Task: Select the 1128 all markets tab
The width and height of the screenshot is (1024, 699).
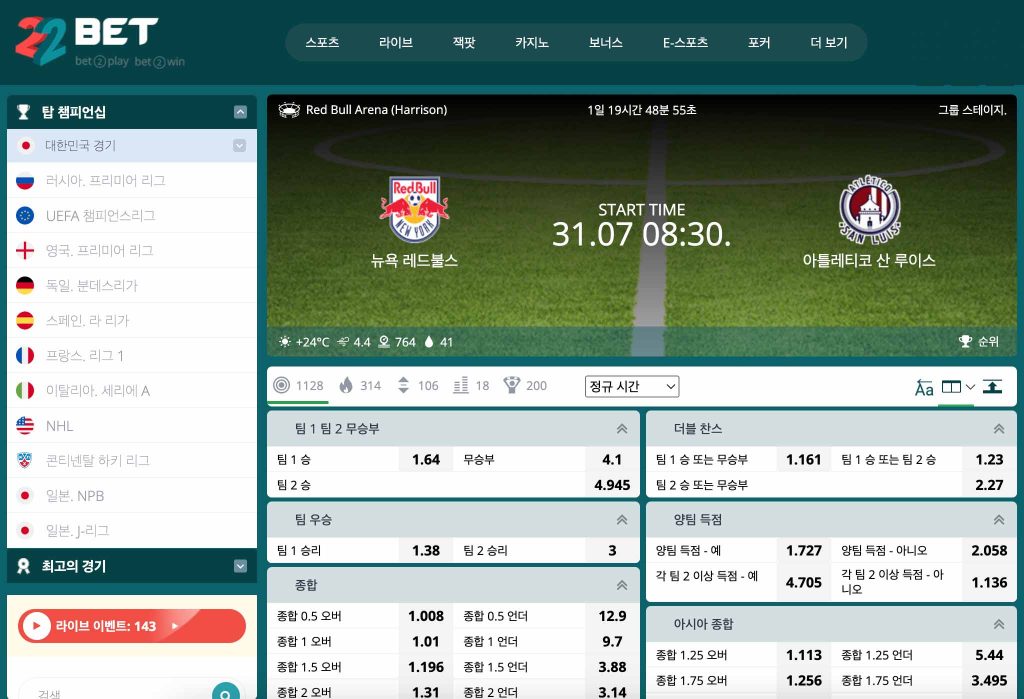Action: tap(298, 385)
